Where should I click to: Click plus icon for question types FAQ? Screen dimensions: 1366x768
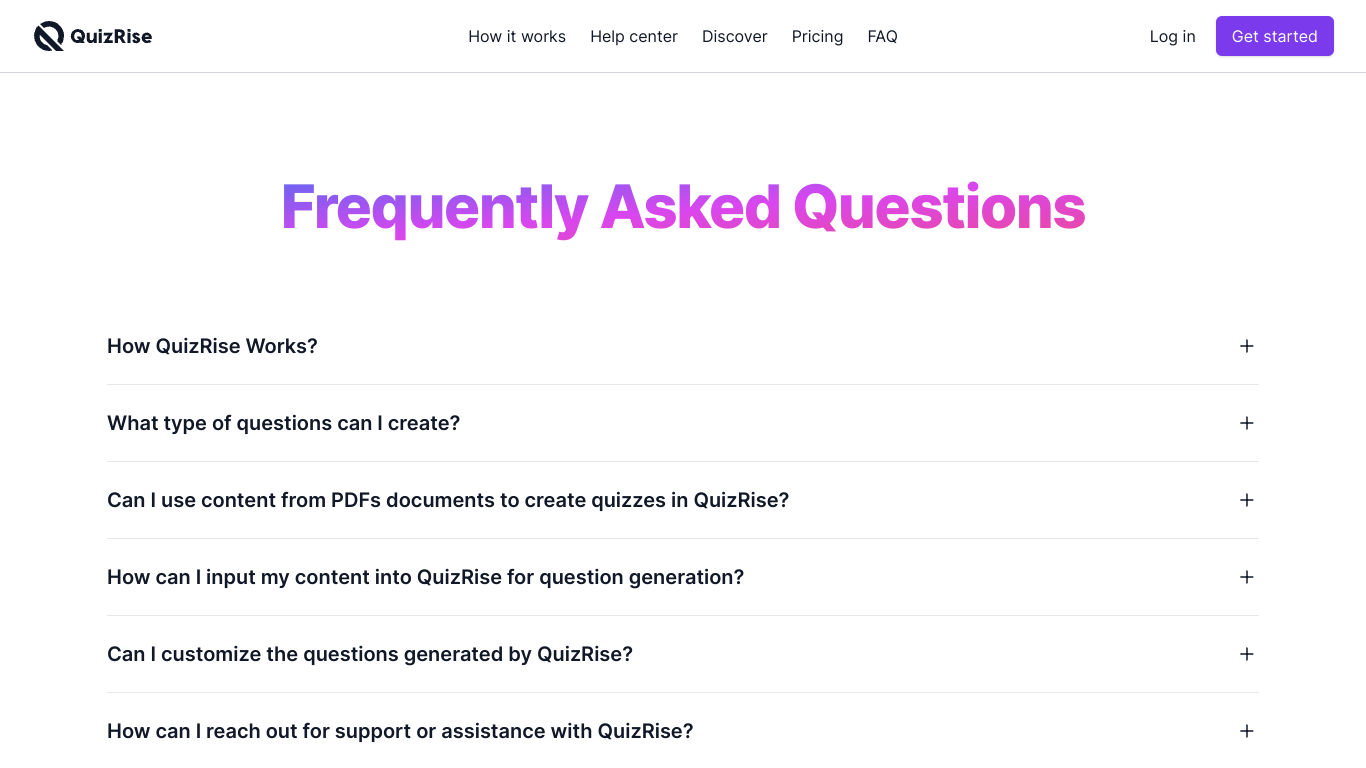pos(1247,423)
